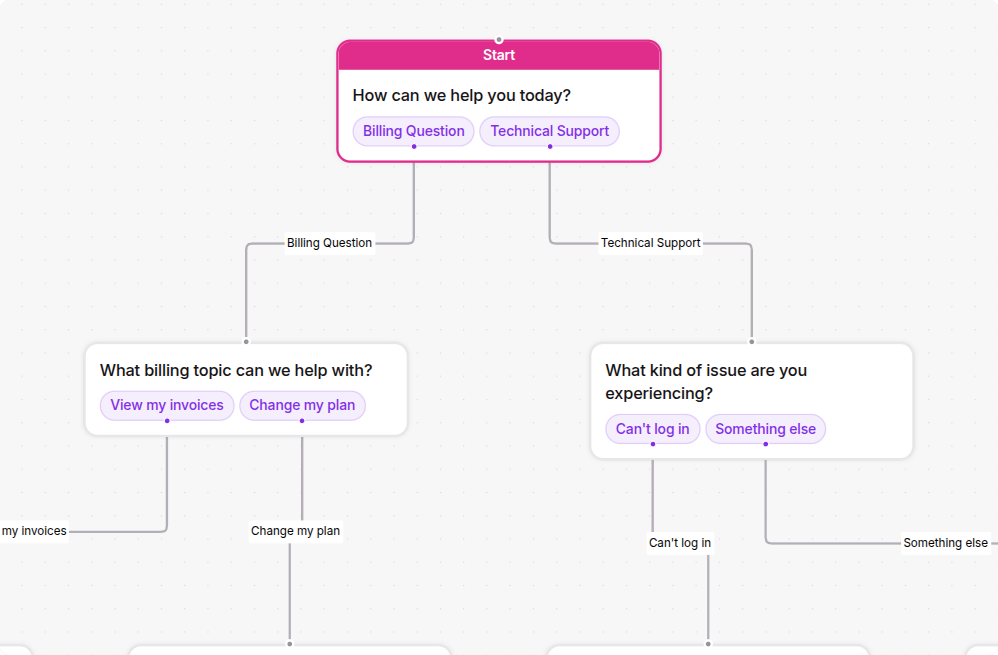Click the "Can't log in" option chip
The image size is (998, 655).
652,428
